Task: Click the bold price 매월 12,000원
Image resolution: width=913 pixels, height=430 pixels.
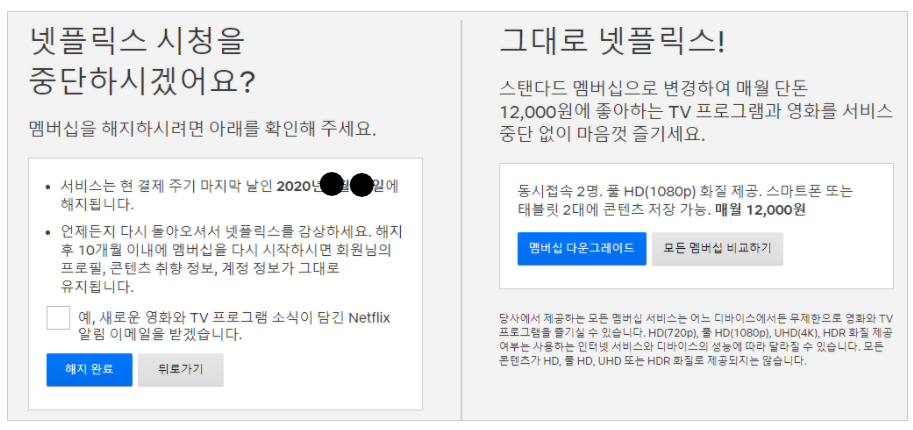Action: (x=760, y=210)
